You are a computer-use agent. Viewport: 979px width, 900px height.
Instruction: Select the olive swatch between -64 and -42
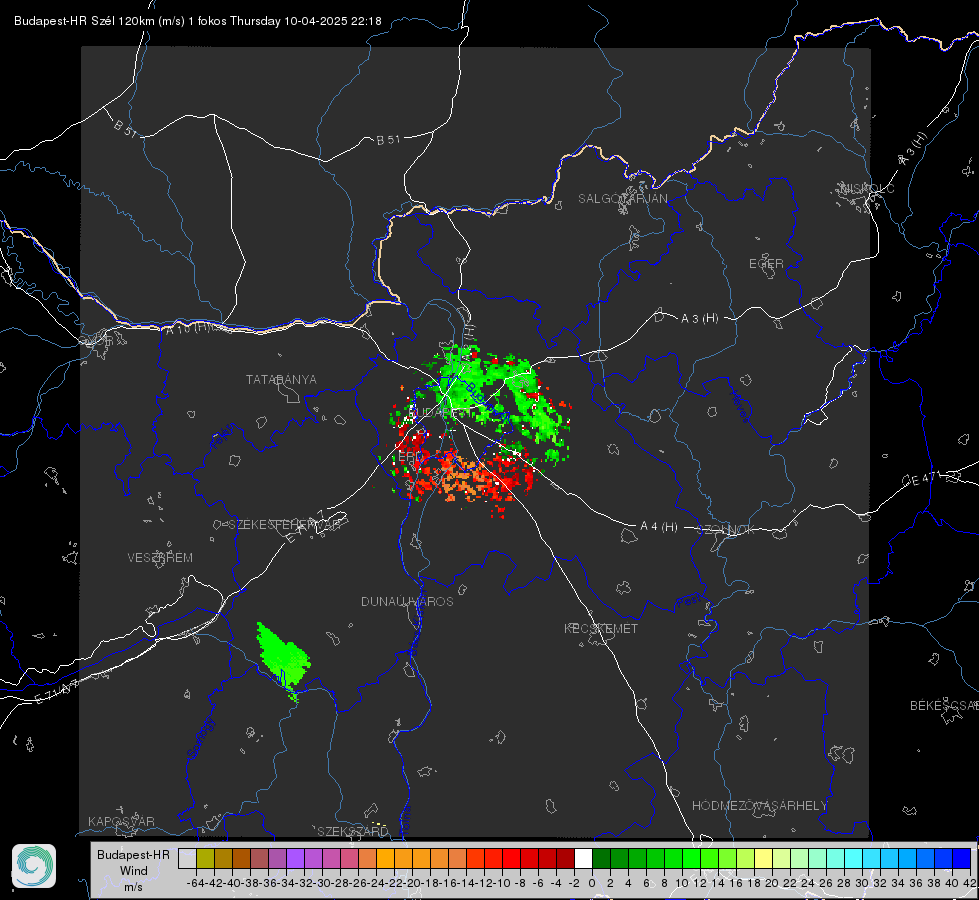205,858
